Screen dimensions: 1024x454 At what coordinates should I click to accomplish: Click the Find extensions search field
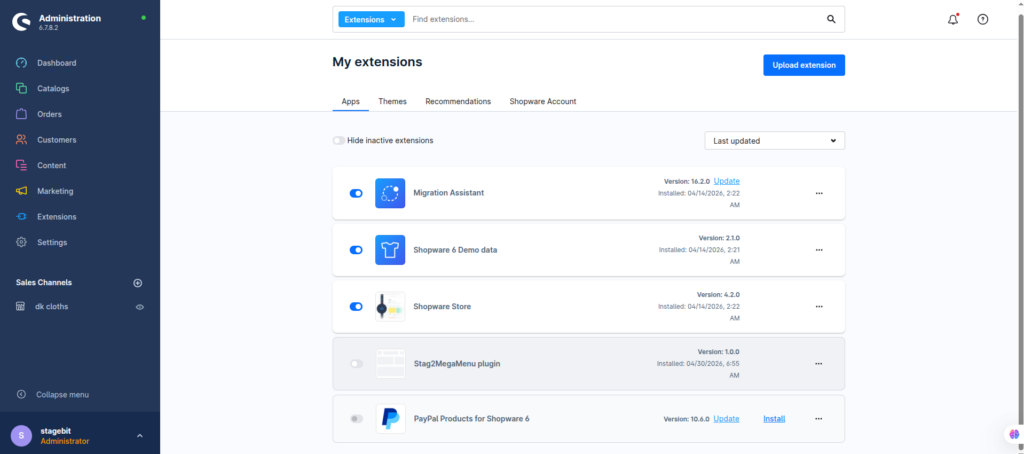[614, 20]
